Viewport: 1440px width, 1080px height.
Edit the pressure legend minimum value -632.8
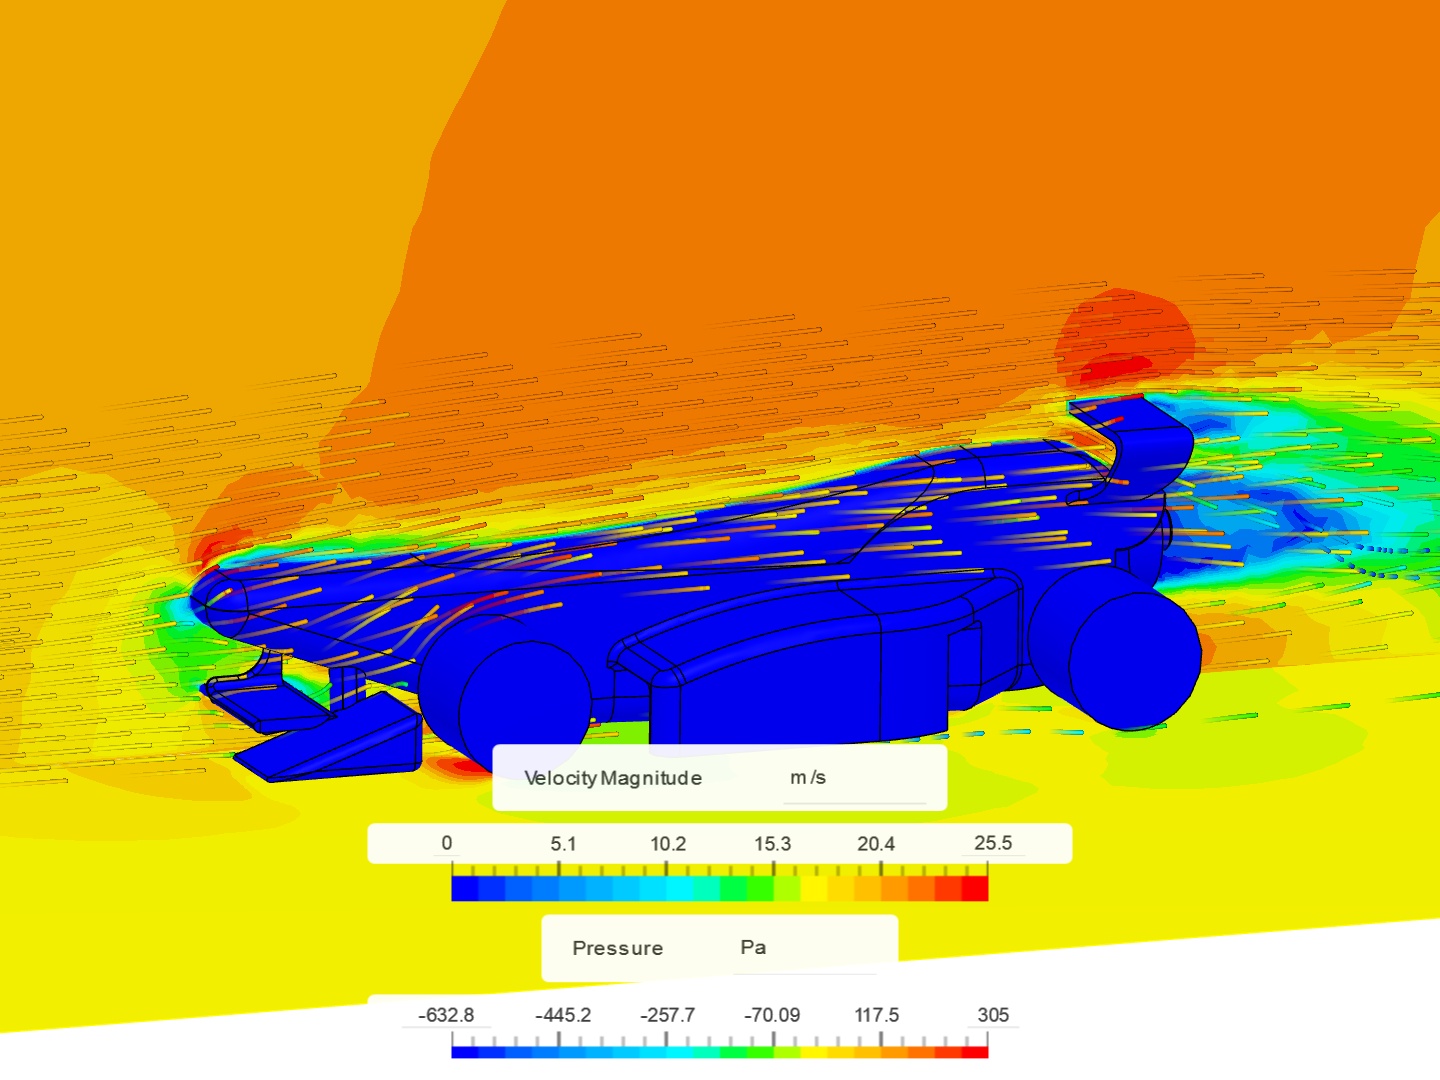[446, 1015]
